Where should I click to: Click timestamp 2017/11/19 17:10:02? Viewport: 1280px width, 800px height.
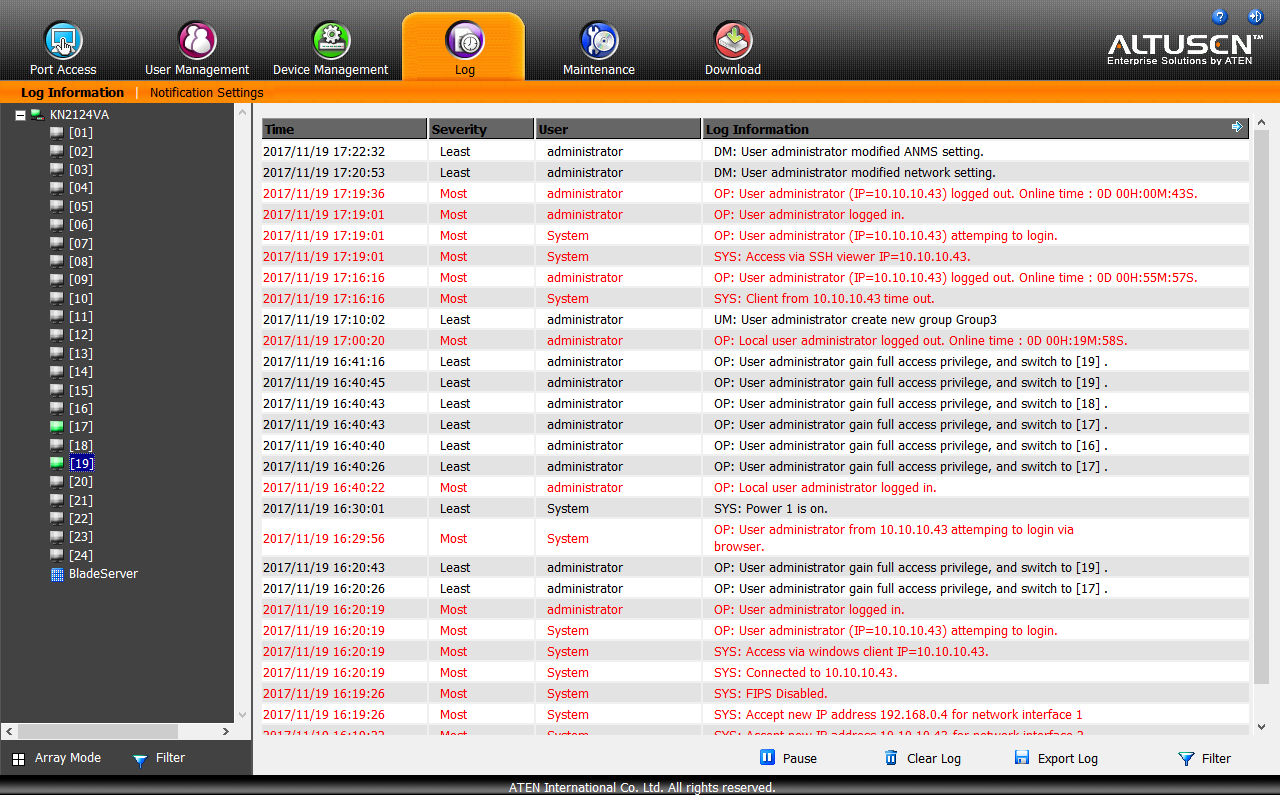pos(324,320)
